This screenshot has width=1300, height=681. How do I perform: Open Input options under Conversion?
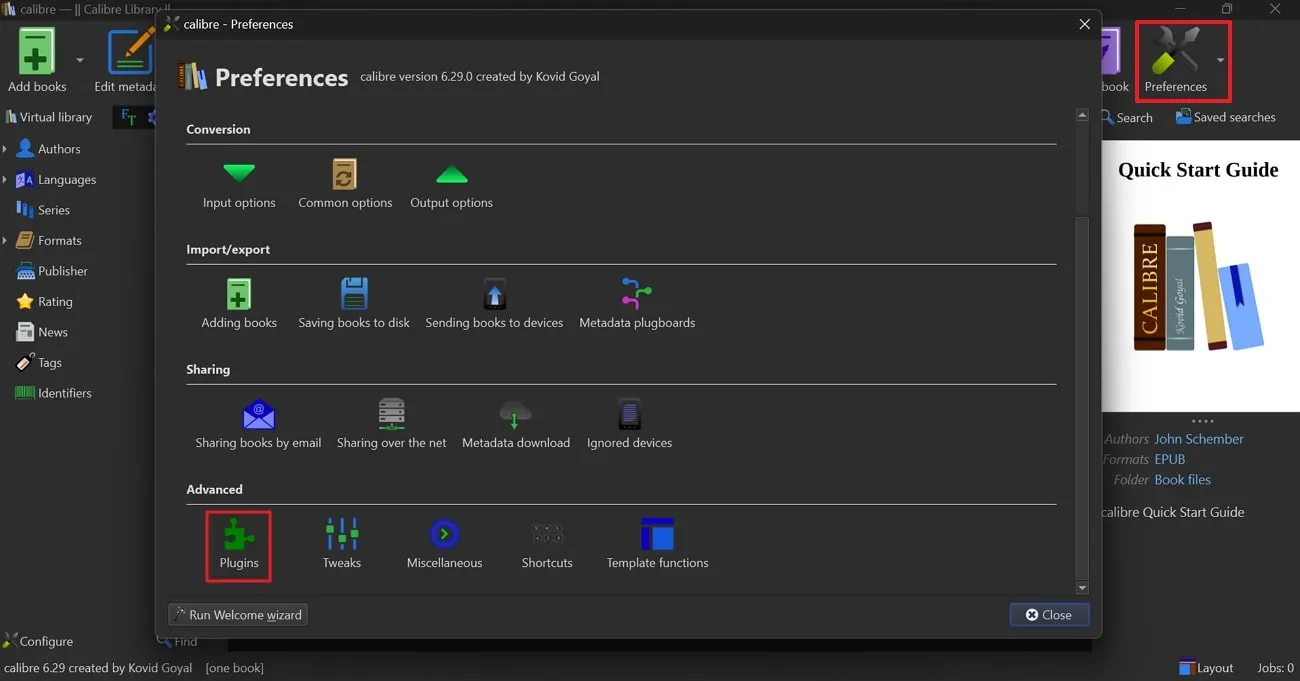click(239, 185)
